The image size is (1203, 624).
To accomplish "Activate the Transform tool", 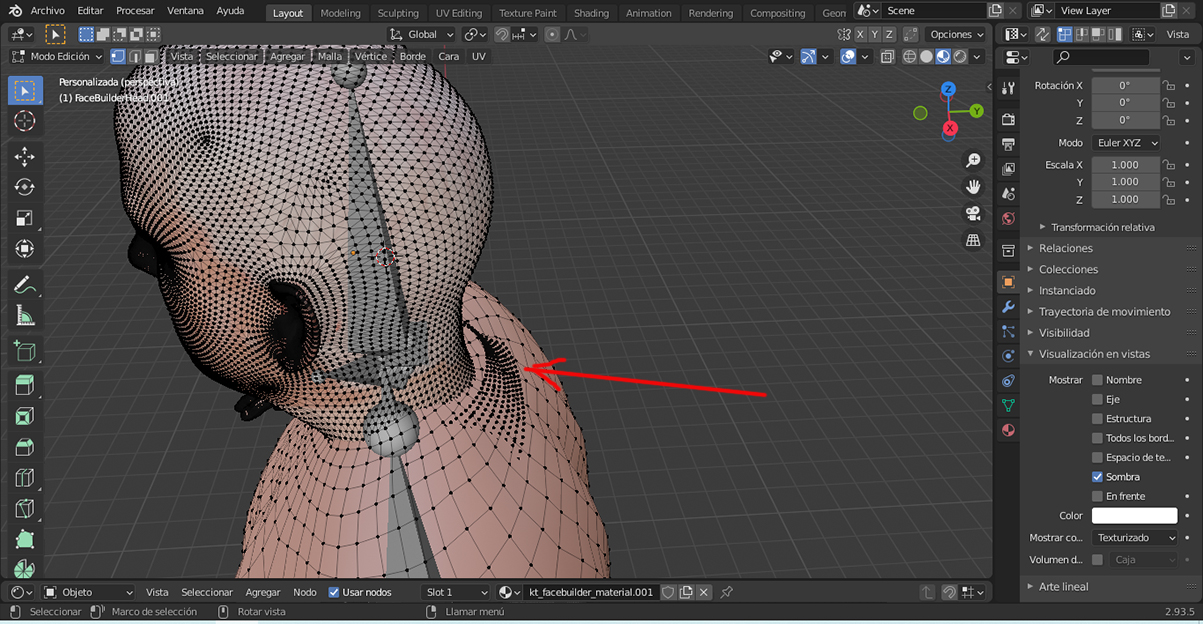I will [25, 249].
